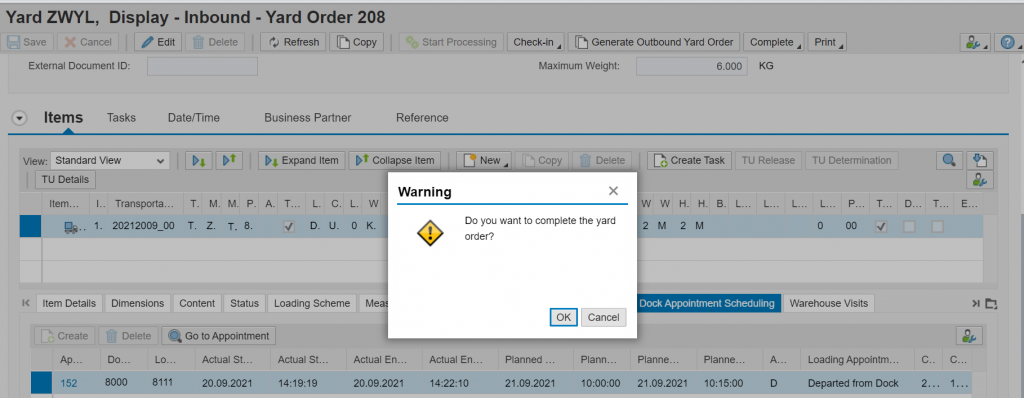Open the items table search magnifier
Viewport: 1024px width, 398px height.
pyautogui.click(x=949, y=160)
